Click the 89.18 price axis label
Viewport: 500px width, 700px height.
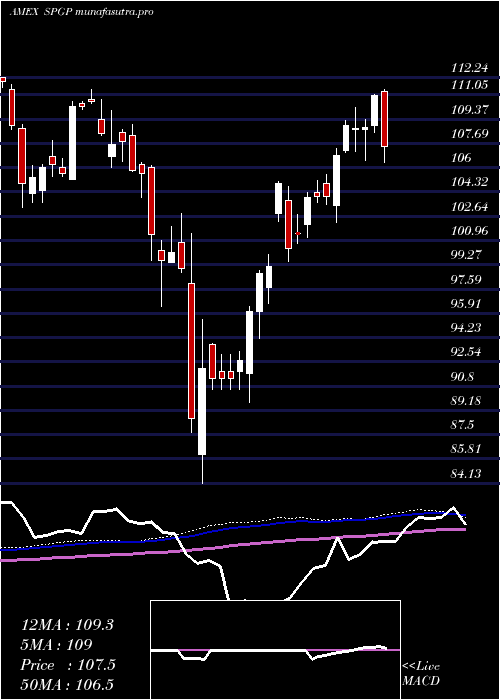coord(467,401)
